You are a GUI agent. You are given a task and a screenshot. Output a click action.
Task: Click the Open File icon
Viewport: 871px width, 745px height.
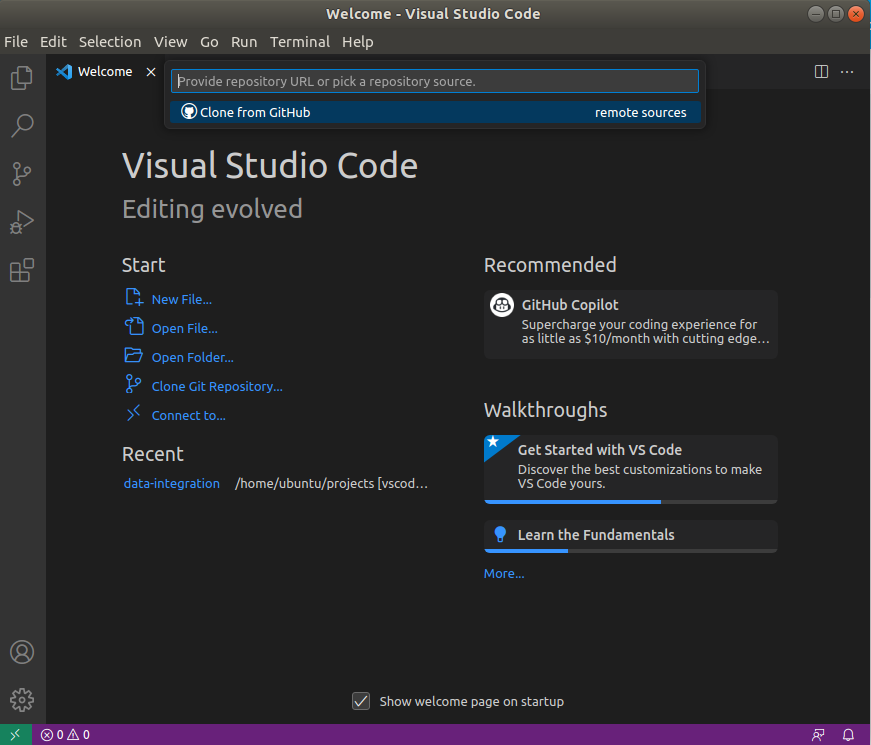pos(134,327)
